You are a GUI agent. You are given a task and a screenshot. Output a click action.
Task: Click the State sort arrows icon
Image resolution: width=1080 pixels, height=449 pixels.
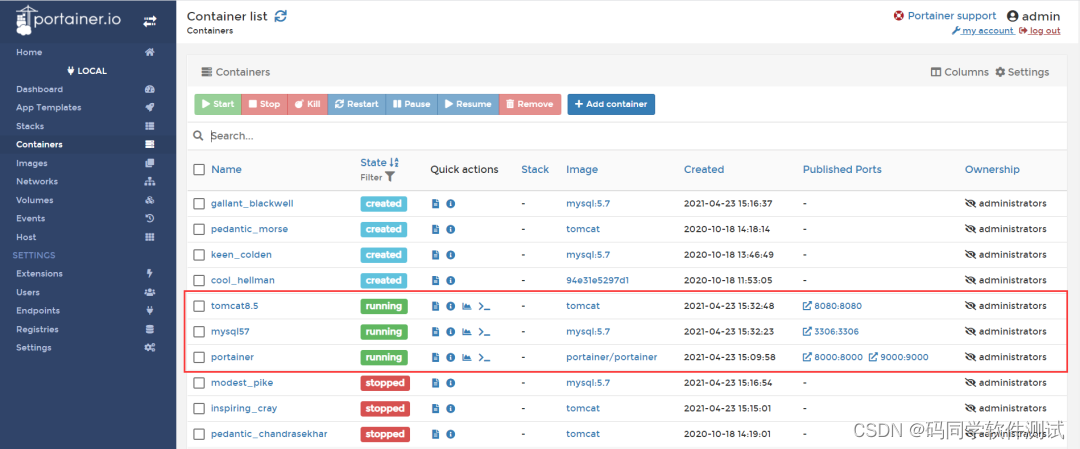[394, 163]
